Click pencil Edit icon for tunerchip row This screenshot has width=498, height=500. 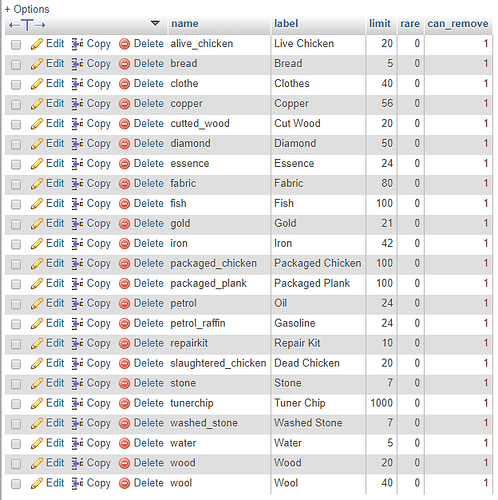point(37,403)
